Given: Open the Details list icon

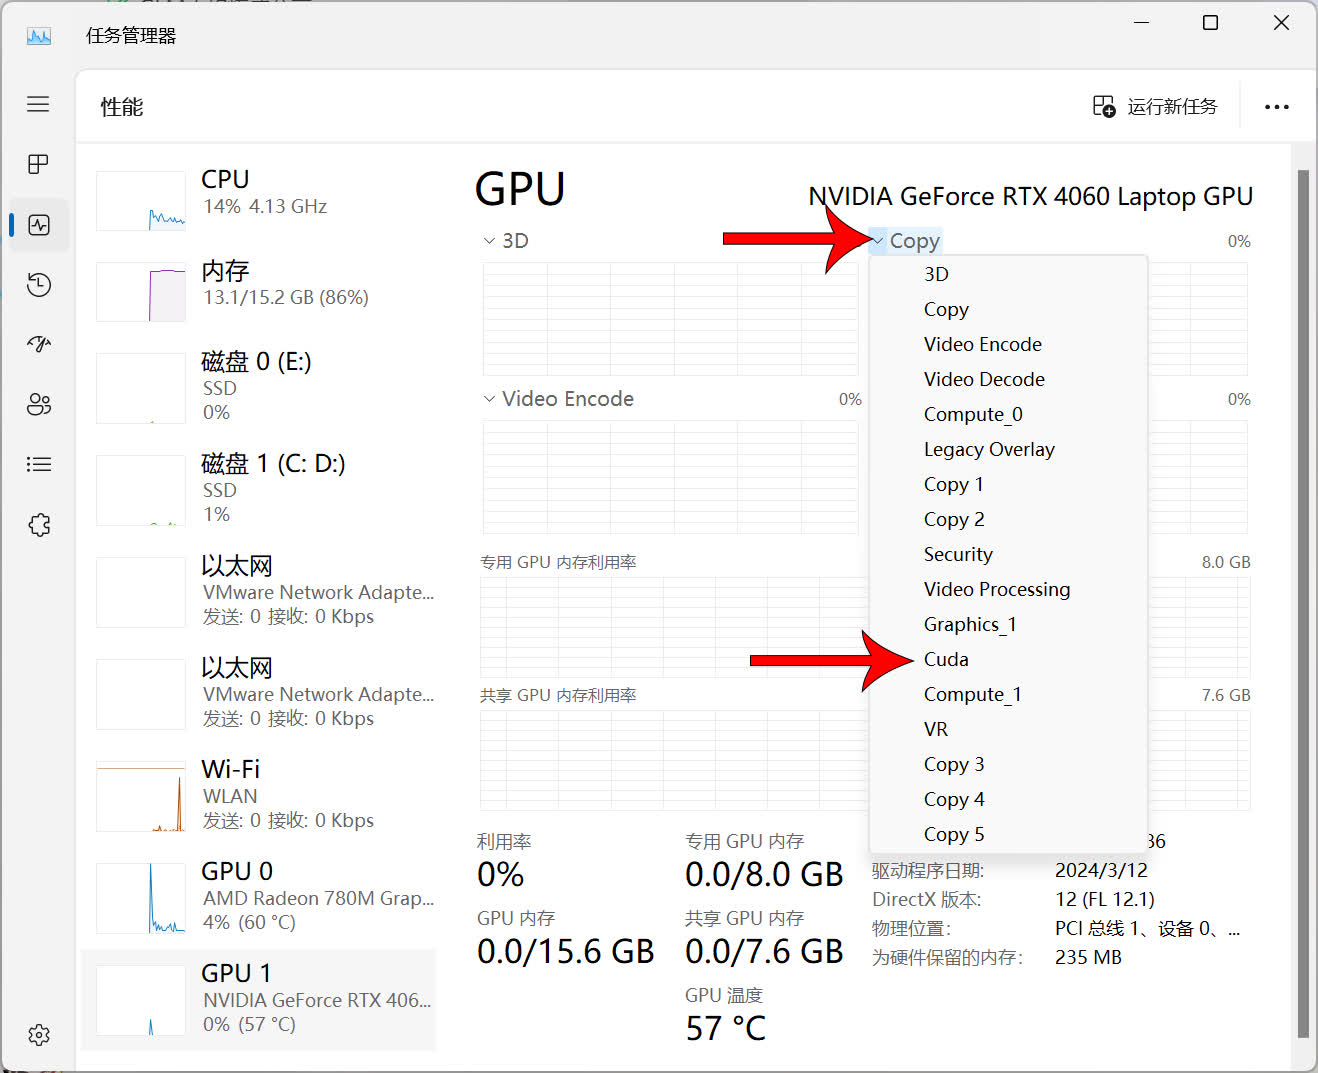Looking at the screenshot, I should point(38,464).
